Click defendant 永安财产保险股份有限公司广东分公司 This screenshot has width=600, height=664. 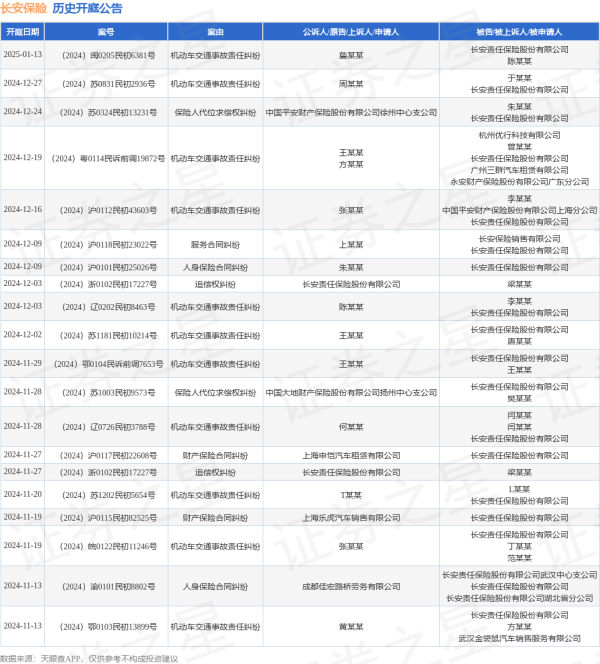click(519, 182)
